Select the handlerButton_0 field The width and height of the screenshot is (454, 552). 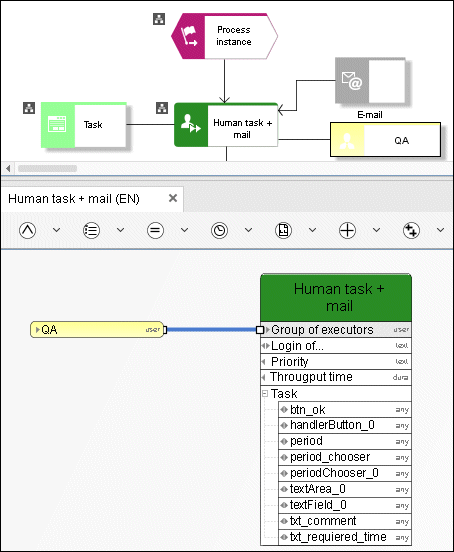pyautogui.click(x=345, y=426)
